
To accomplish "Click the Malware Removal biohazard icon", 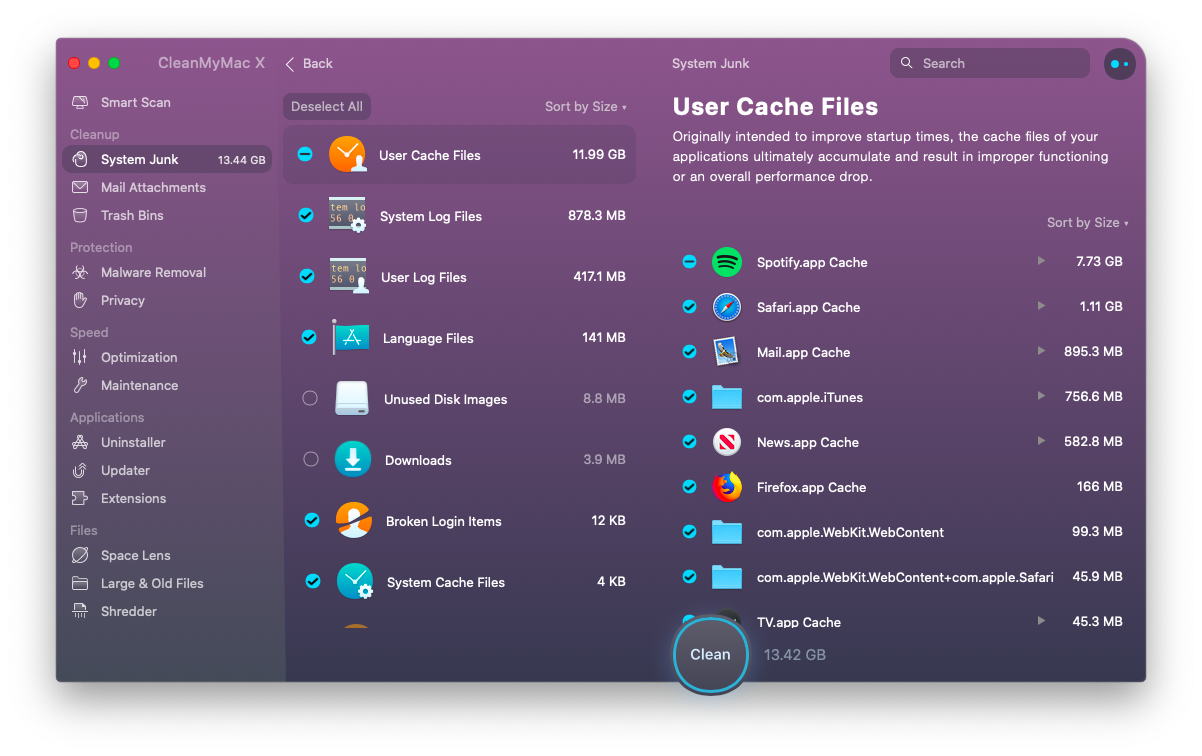I will pos(80,273).
